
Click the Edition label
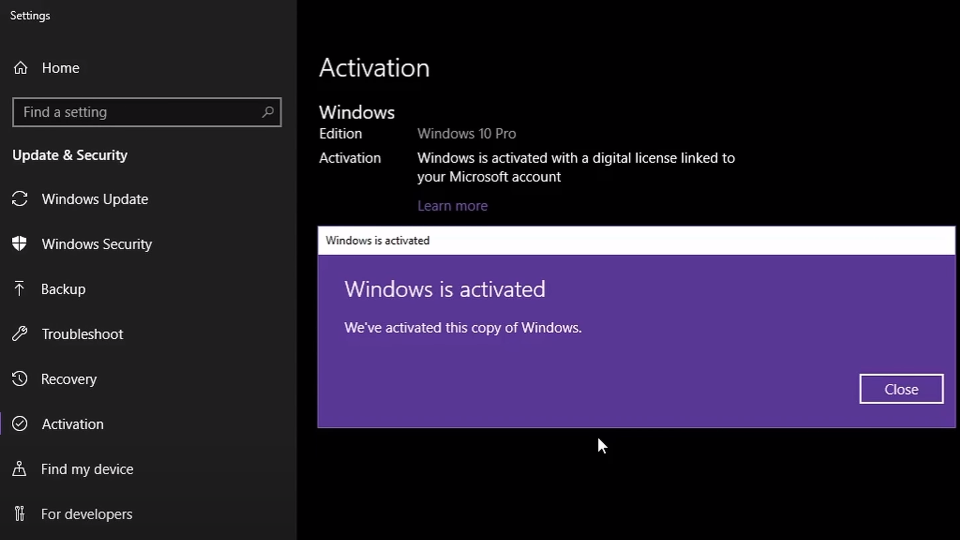[x=340, y=133]
